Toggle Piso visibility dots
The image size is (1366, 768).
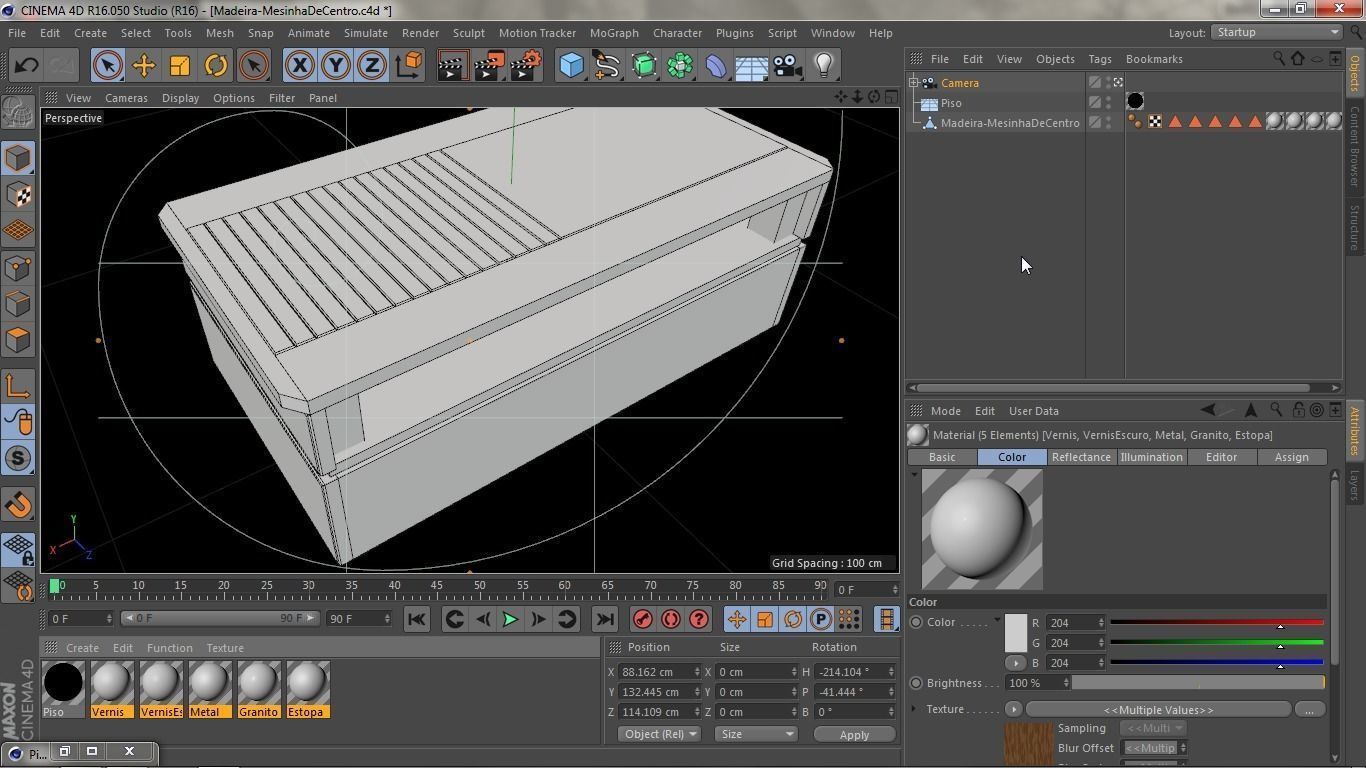click(x=1108, y=103)
